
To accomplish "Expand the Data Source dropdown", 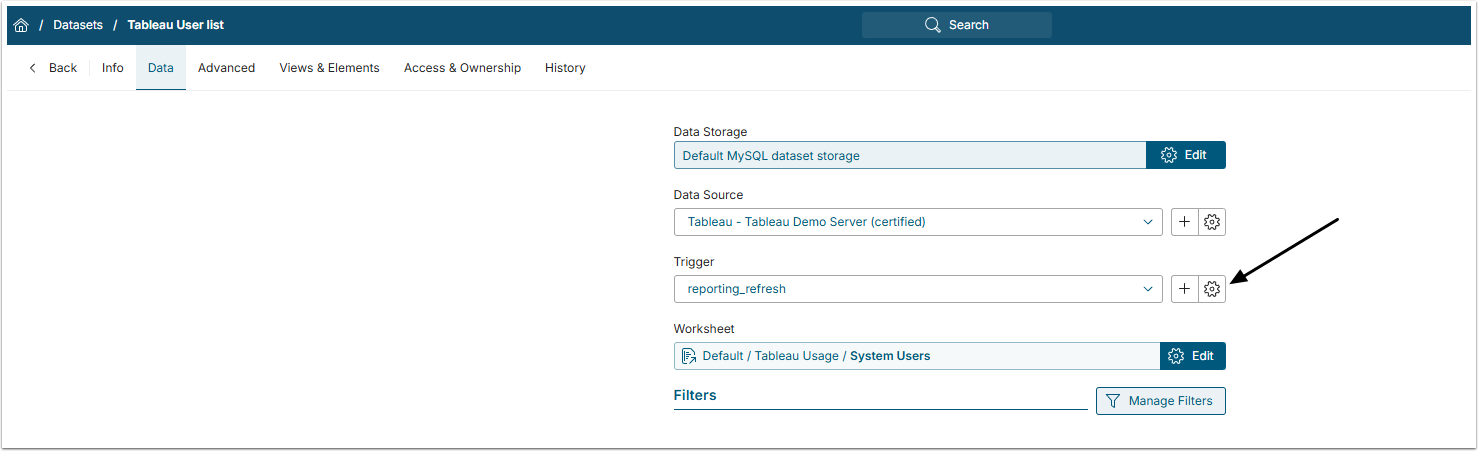I will click(x=1148, y=222).
